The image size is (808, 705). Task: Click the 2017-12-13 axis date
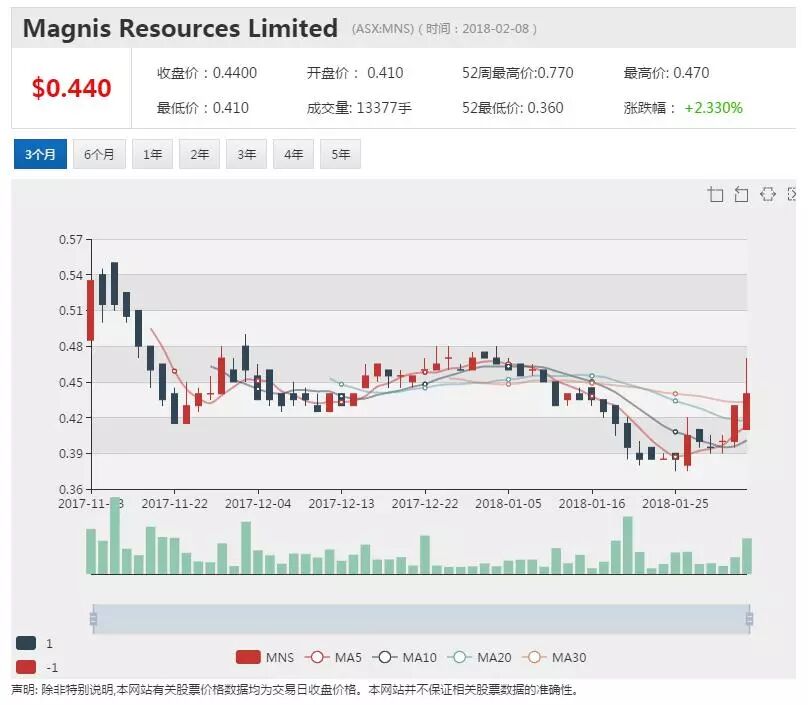pyautogui.click(x=341, y=503)
